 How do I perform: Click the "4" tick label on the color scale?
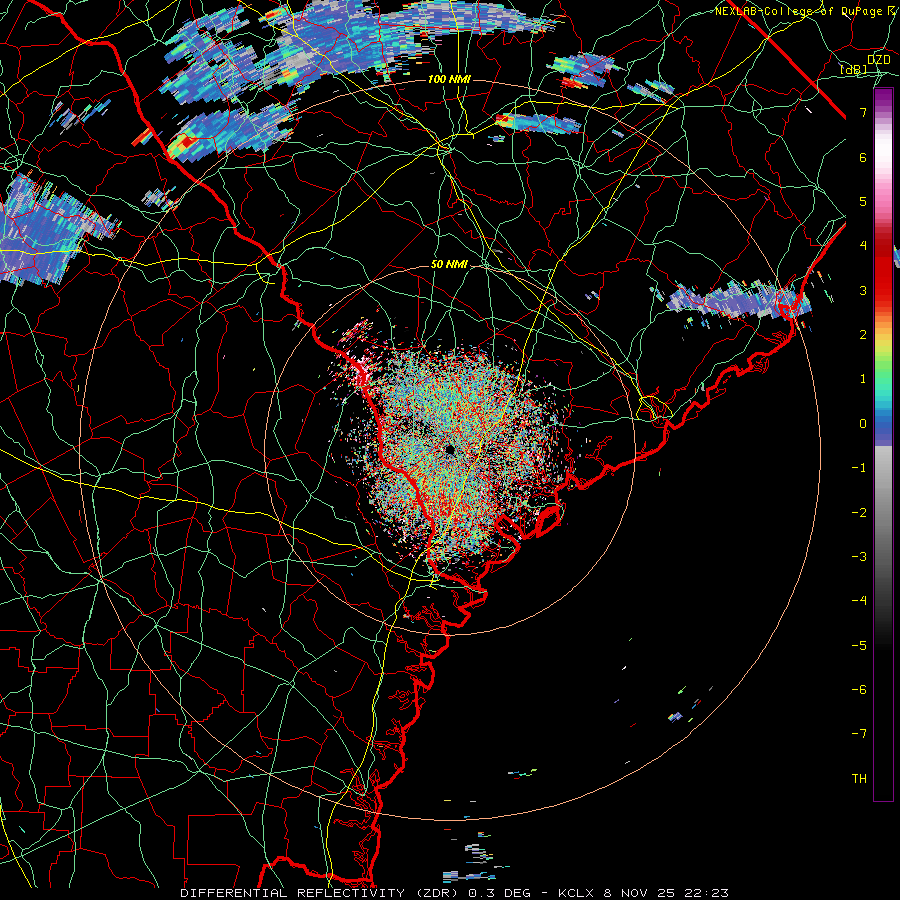(863, 246)
